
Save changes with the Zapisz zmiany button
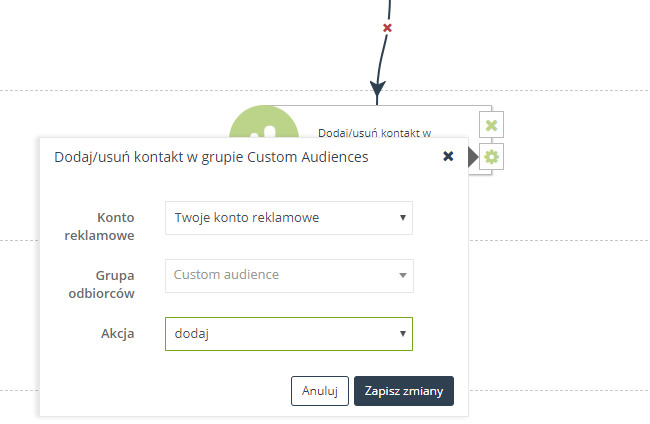[x=404, y=391]
